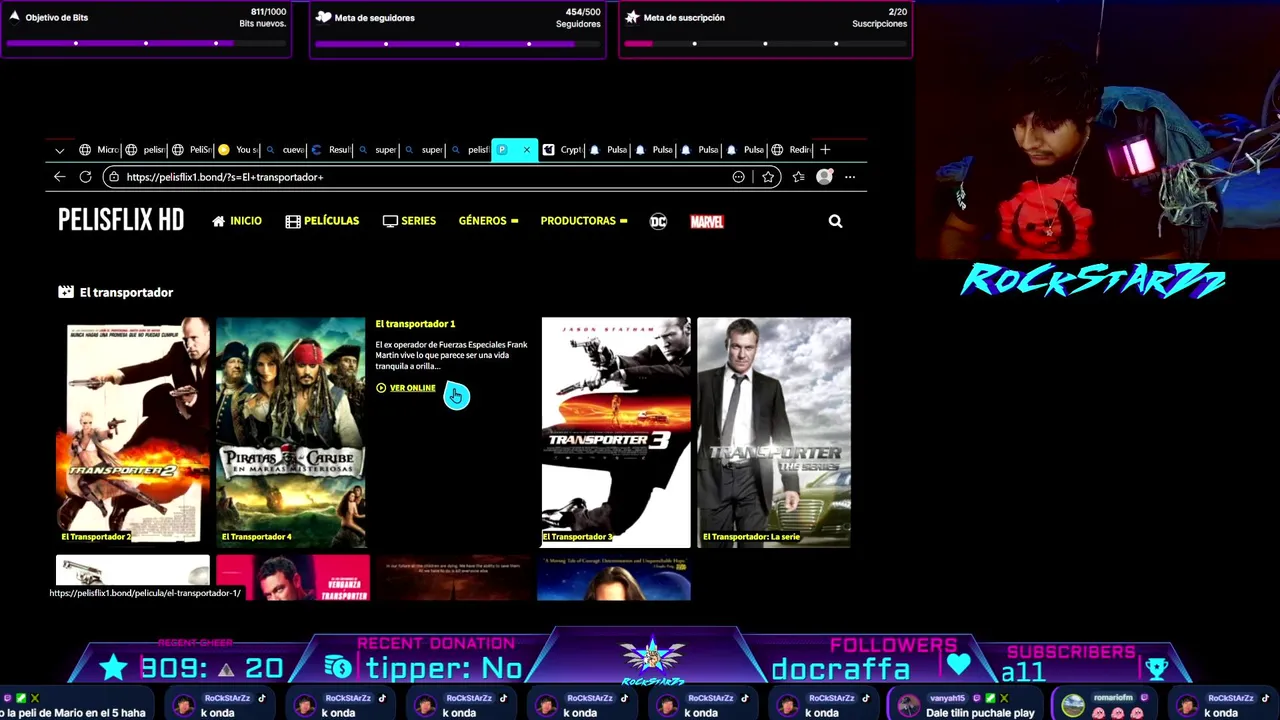Open the address bar circular dots icon
The width and height of the screenshot is (1280, 720).
coord(739,177)
